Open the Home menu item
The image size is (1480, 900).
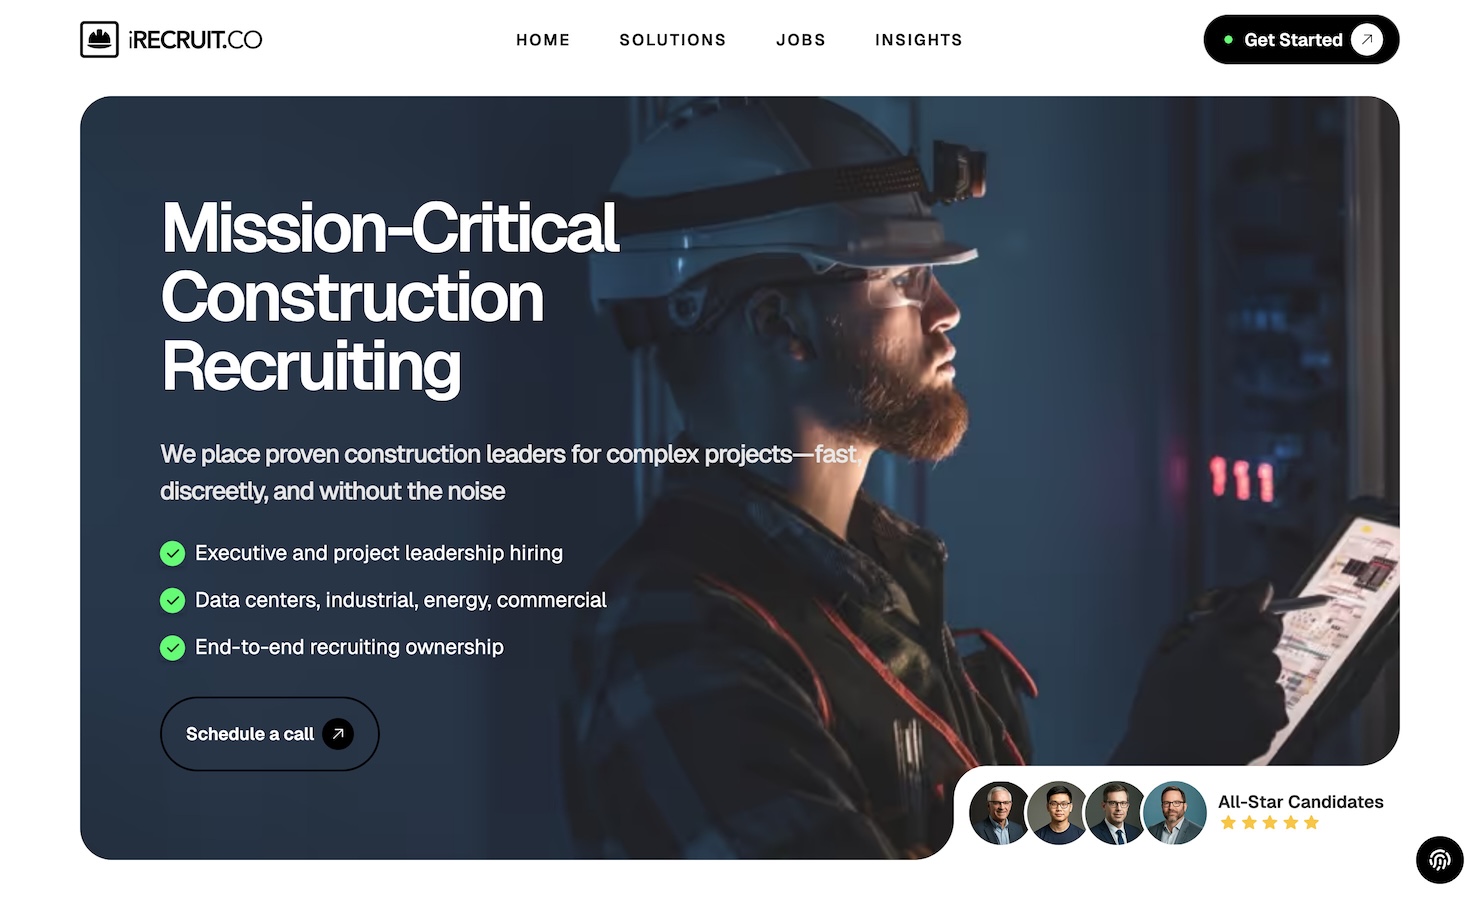(x=543, y=40)
